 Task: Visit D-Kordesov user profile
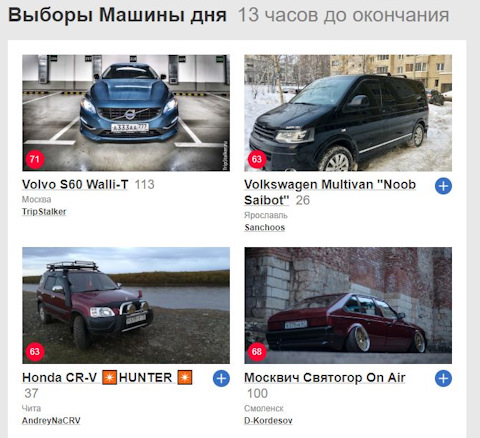point(268,421)
